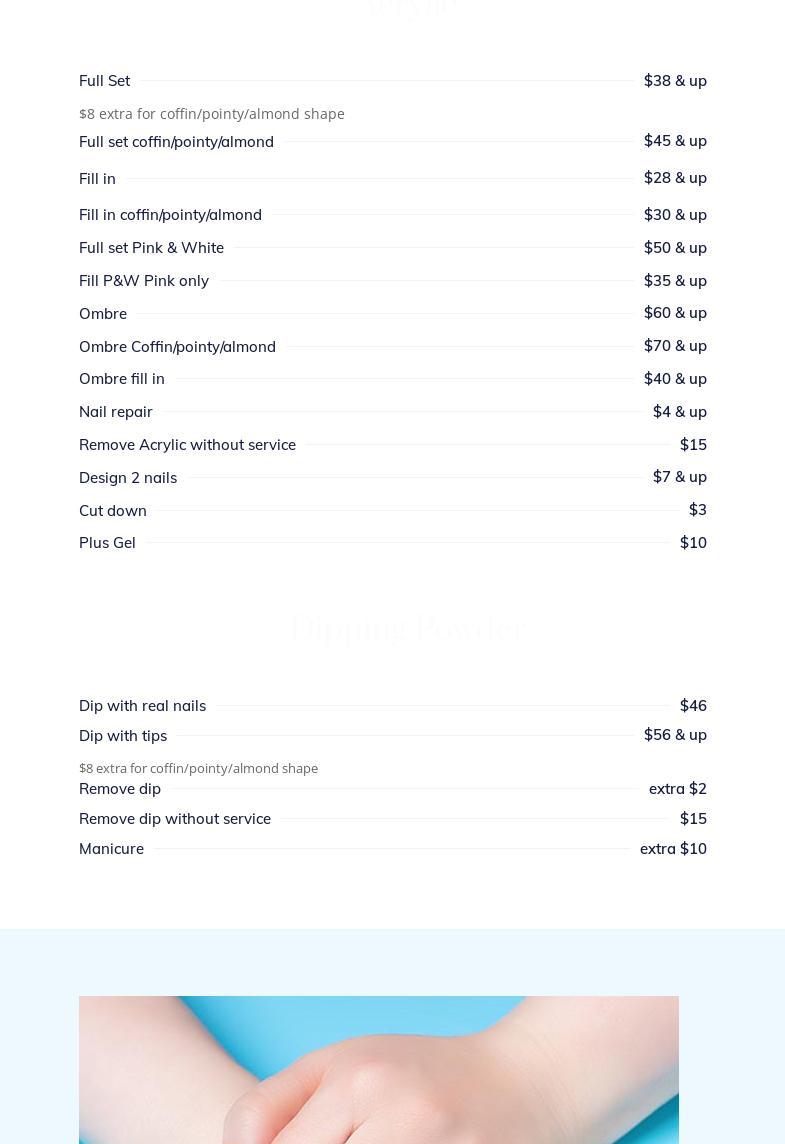Click Fill P&W Pink only item

click(144, 281)
